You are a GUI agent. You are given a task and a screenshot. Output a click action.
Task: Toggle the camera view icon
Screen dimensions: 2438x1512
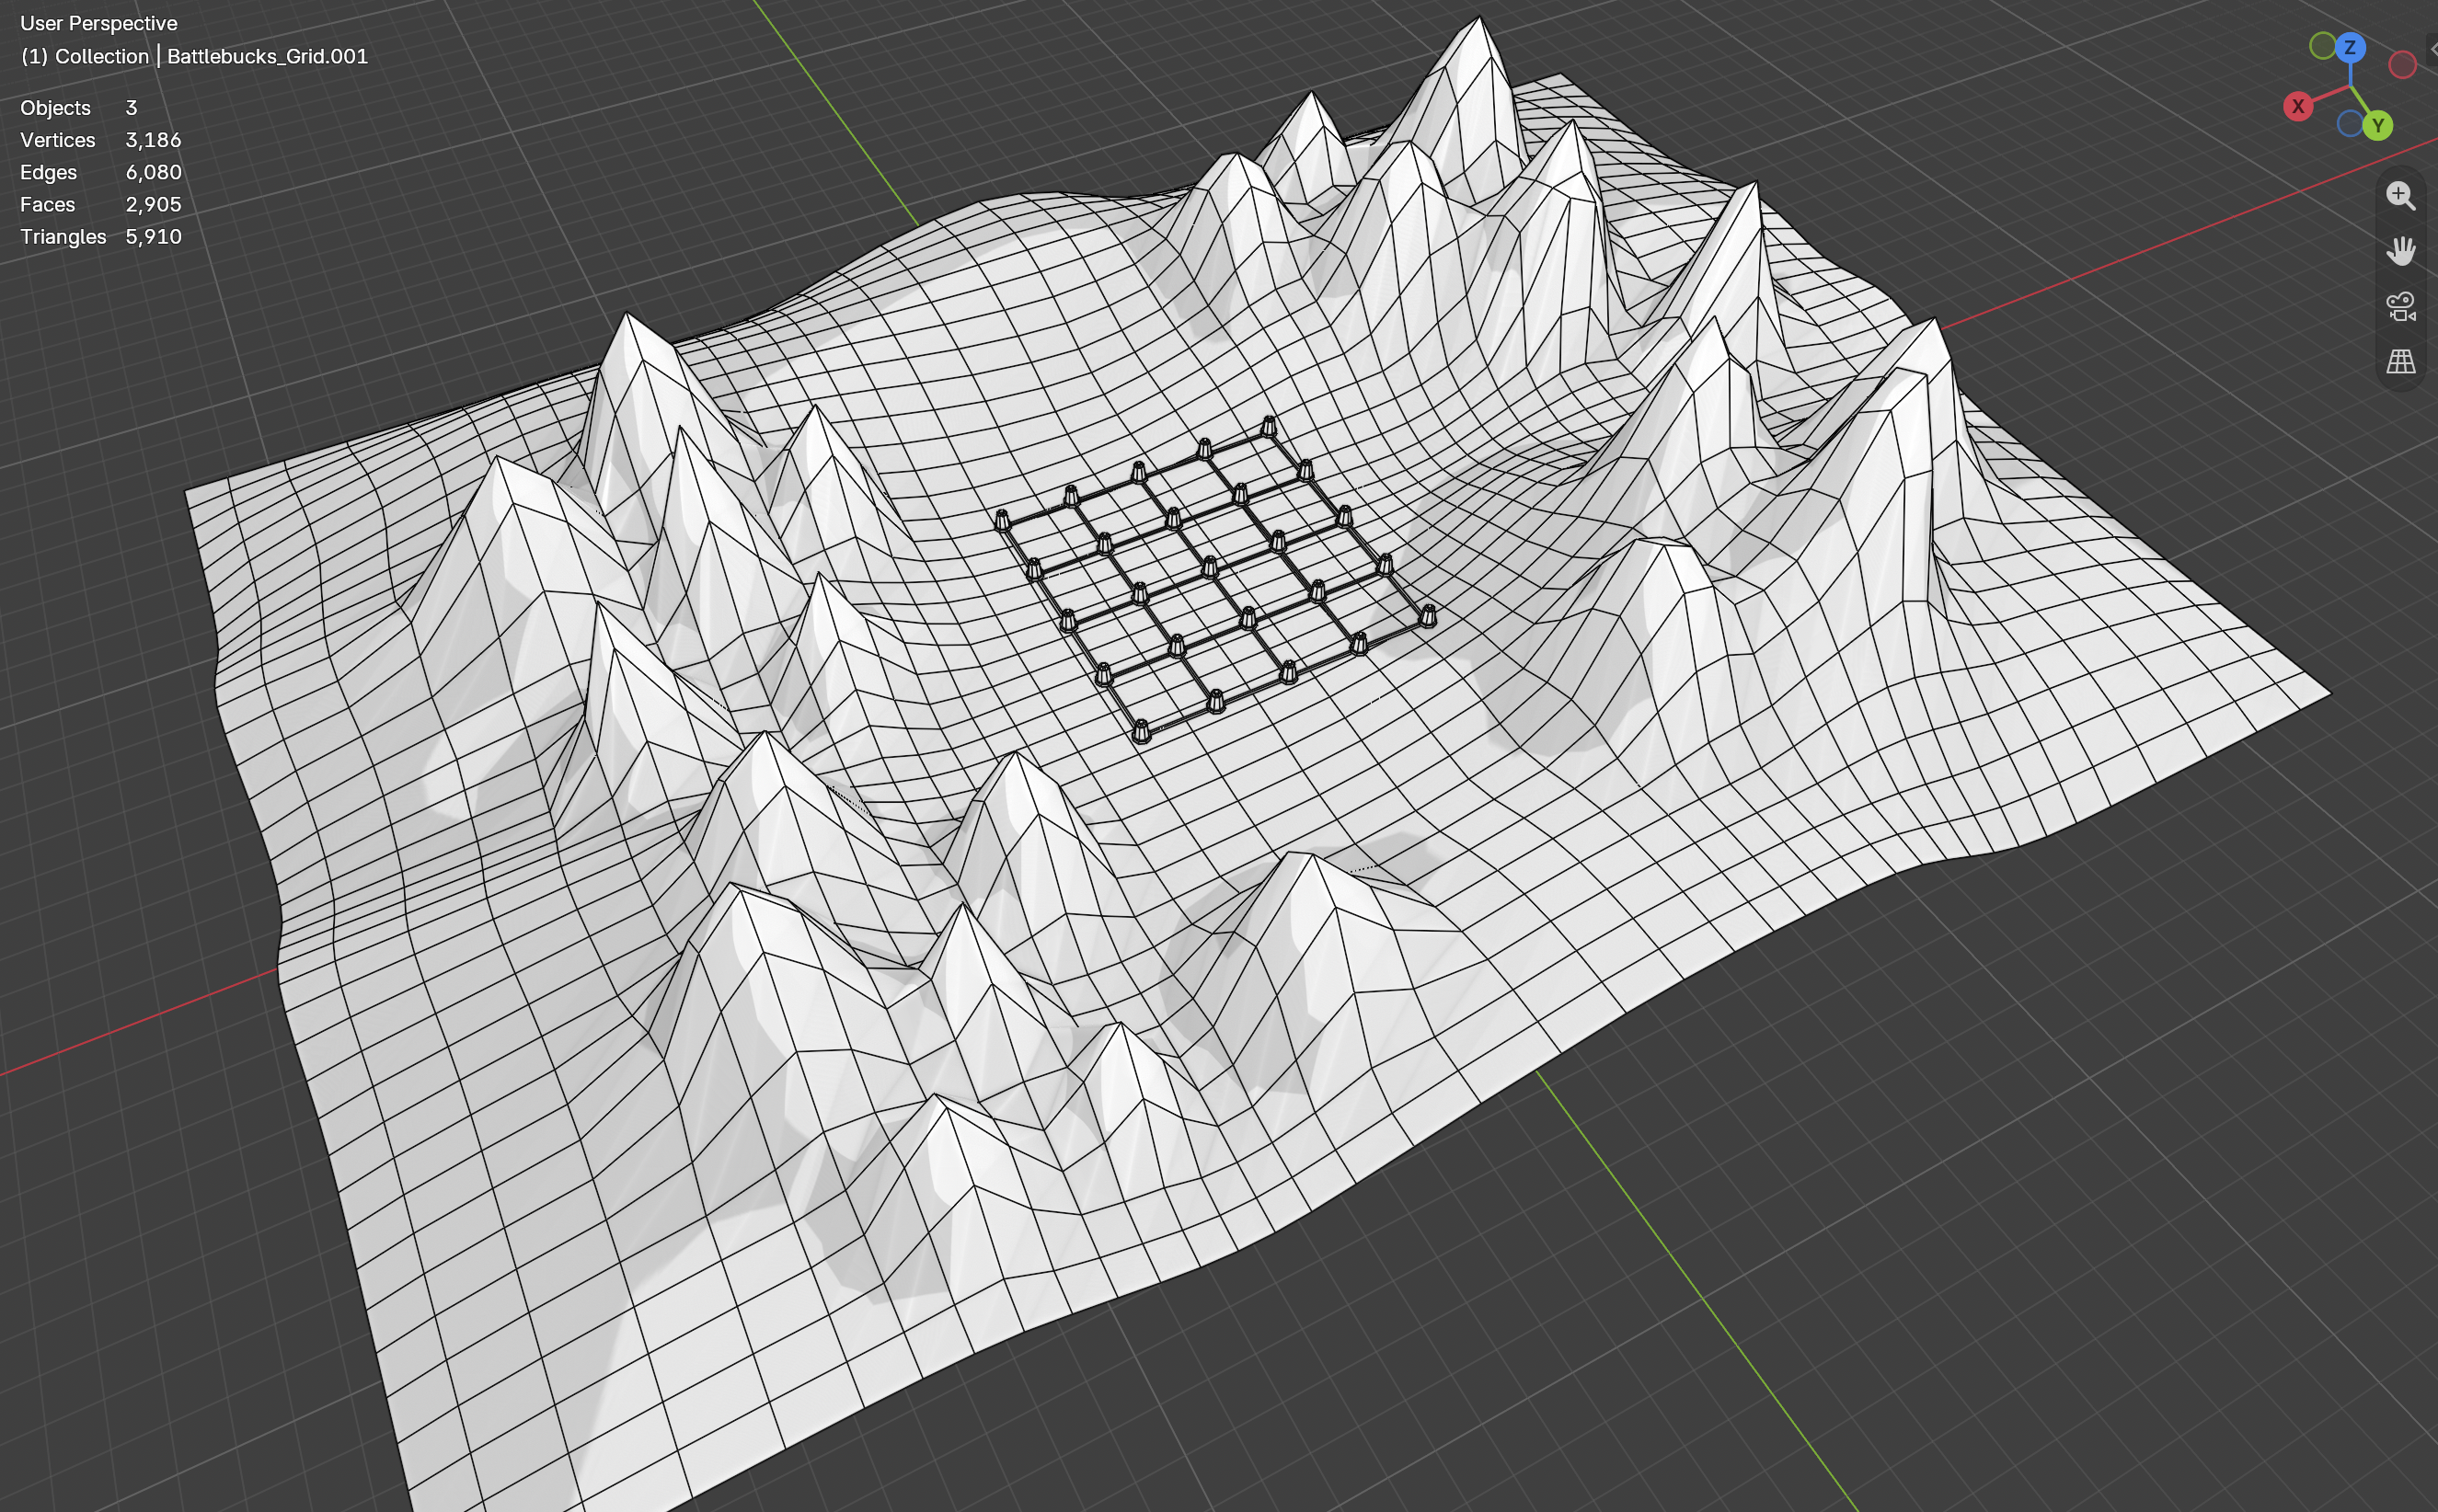2401,306
